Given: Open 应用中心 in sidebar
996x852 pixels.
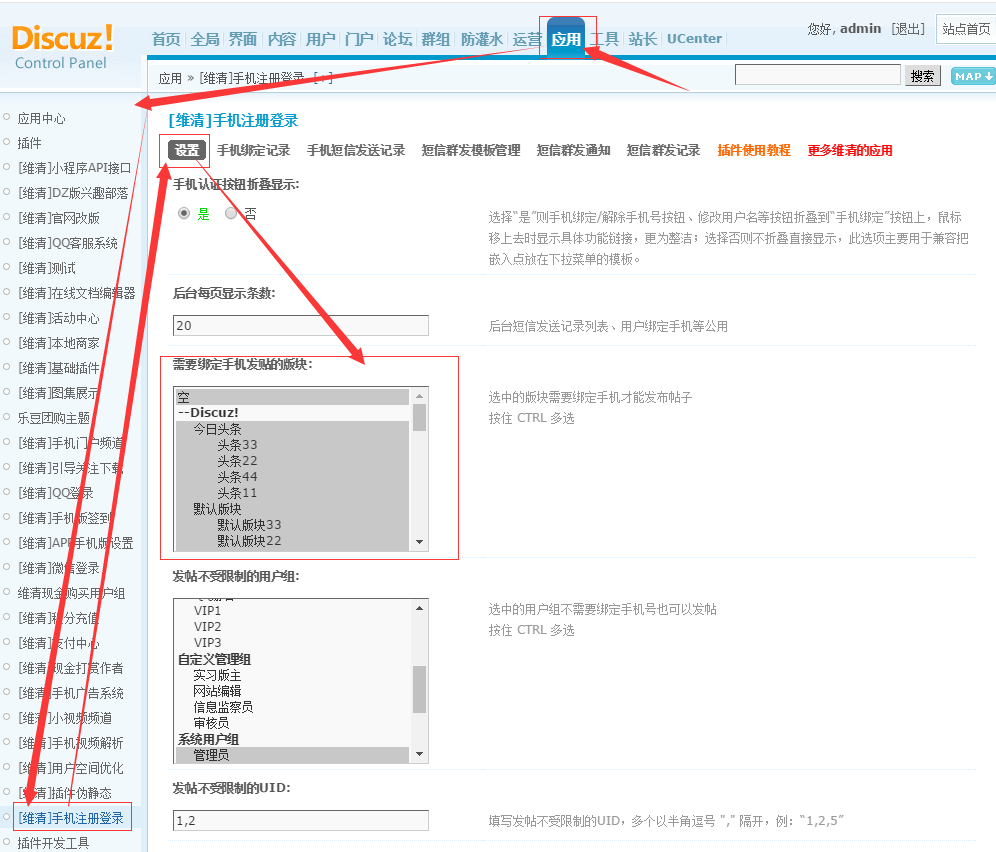Looking at the screenshot, I should tap(41, 118).
